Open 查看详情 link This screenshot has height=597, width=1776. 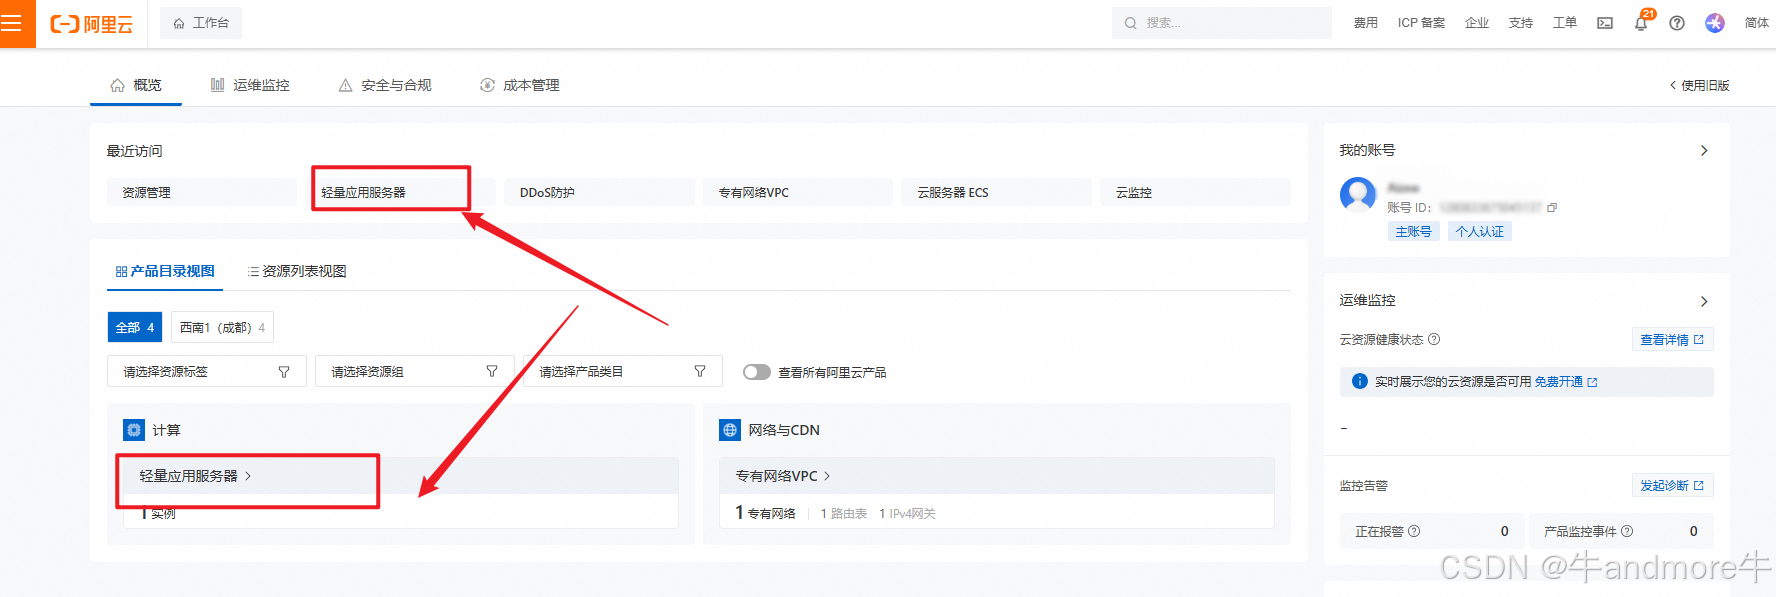(x=1672, y=340)
